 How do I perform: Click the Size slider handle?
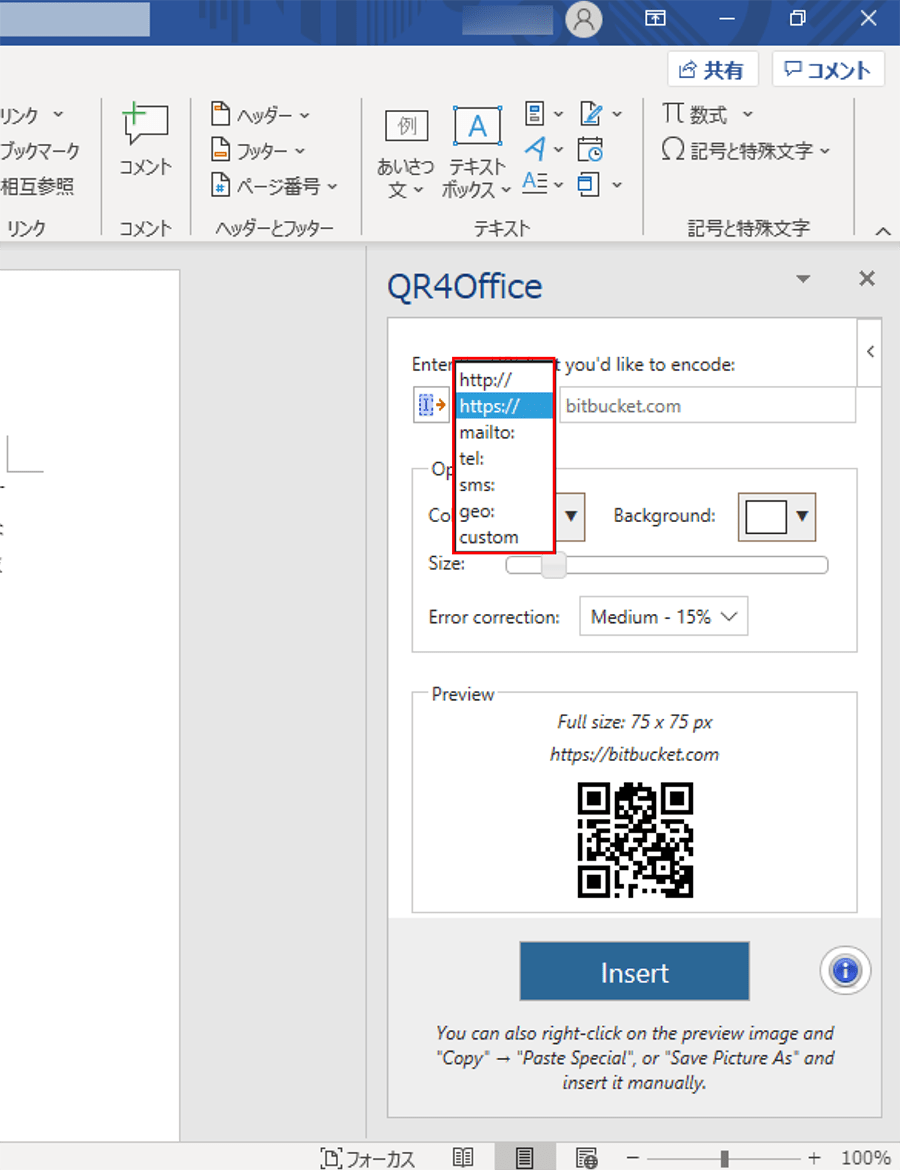pyautogui.click(x=553, y=565)
